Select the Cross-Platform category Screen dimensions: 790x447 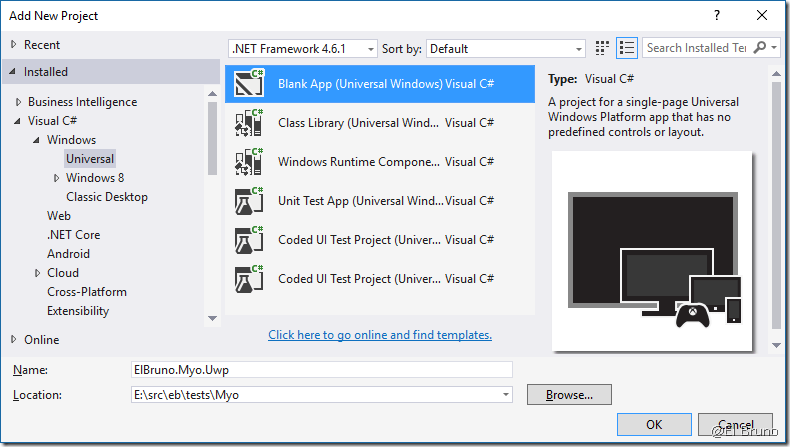(87, 292)
